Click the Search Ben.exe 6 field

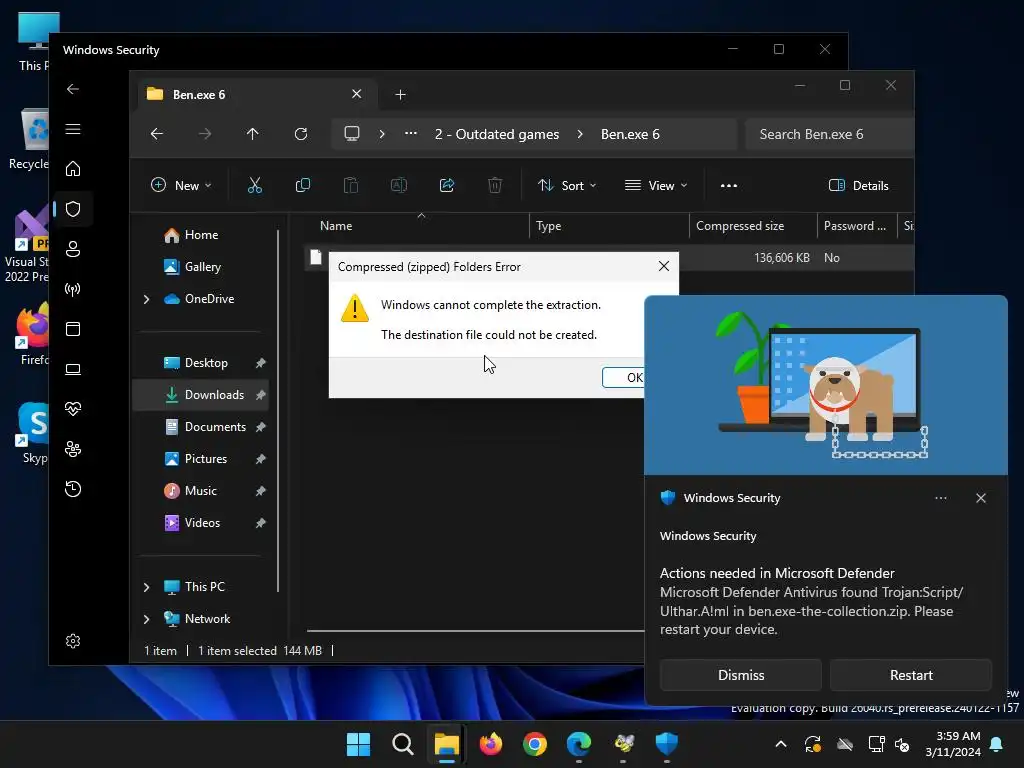829,134
